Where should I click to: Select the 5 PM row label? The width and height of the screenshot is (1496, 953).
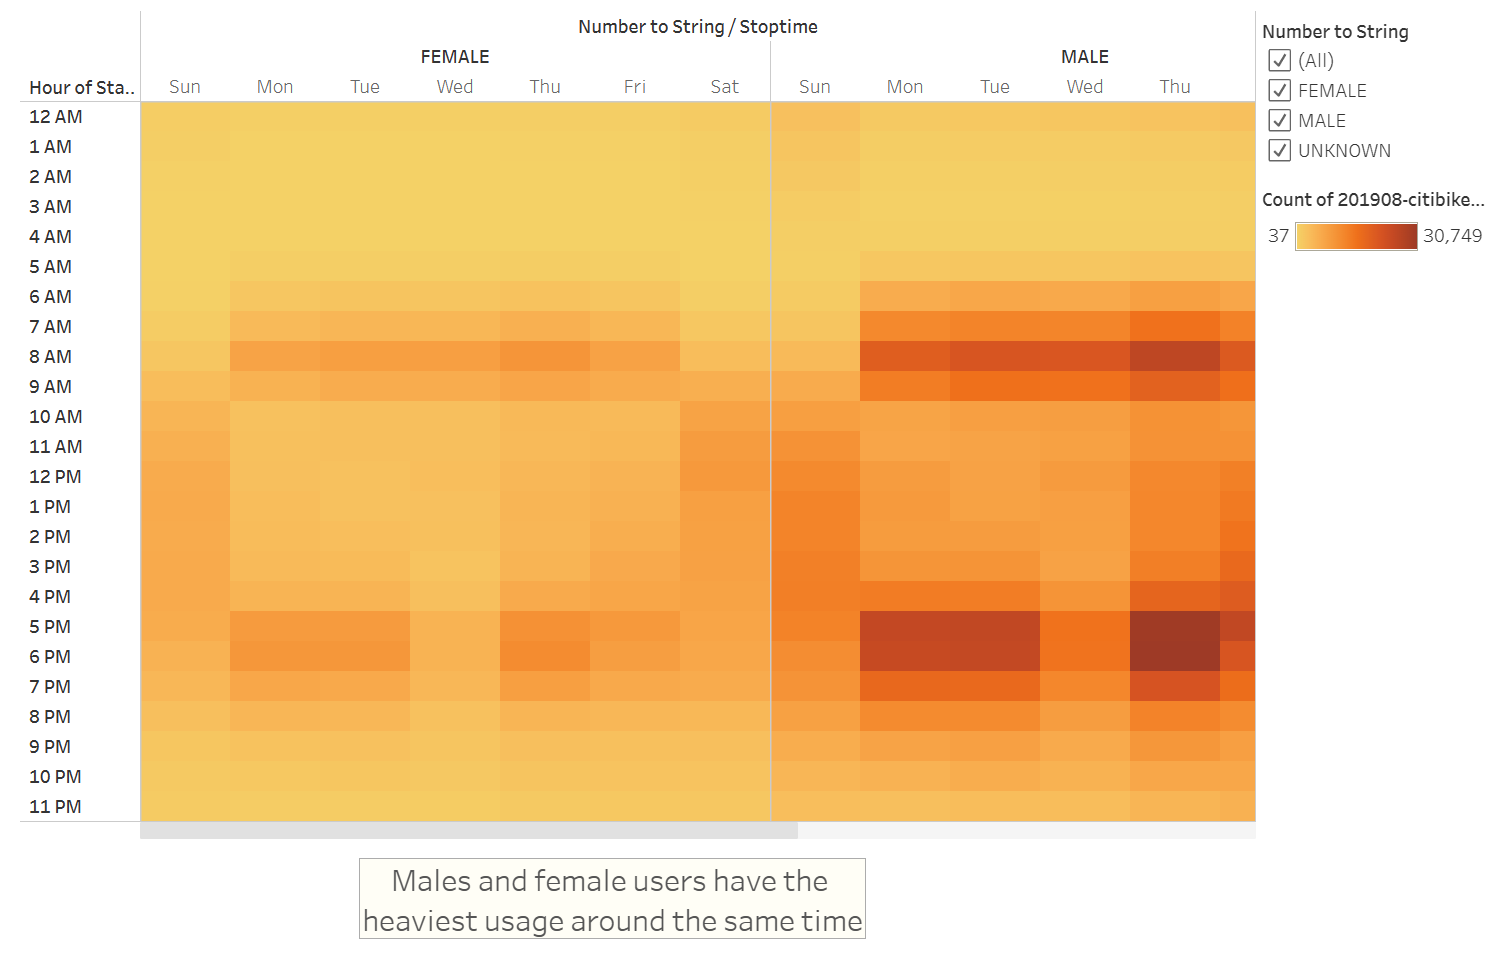[49, 626]
